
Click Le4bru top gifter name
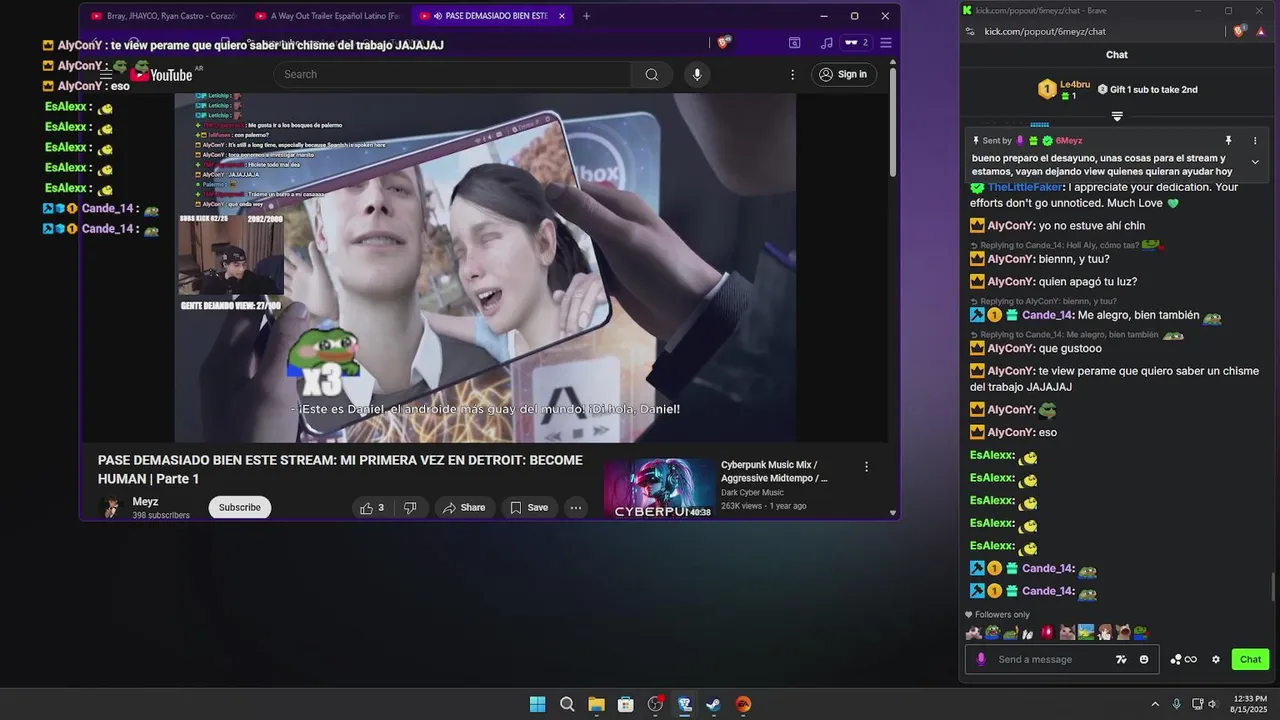tap(1075, 84)
